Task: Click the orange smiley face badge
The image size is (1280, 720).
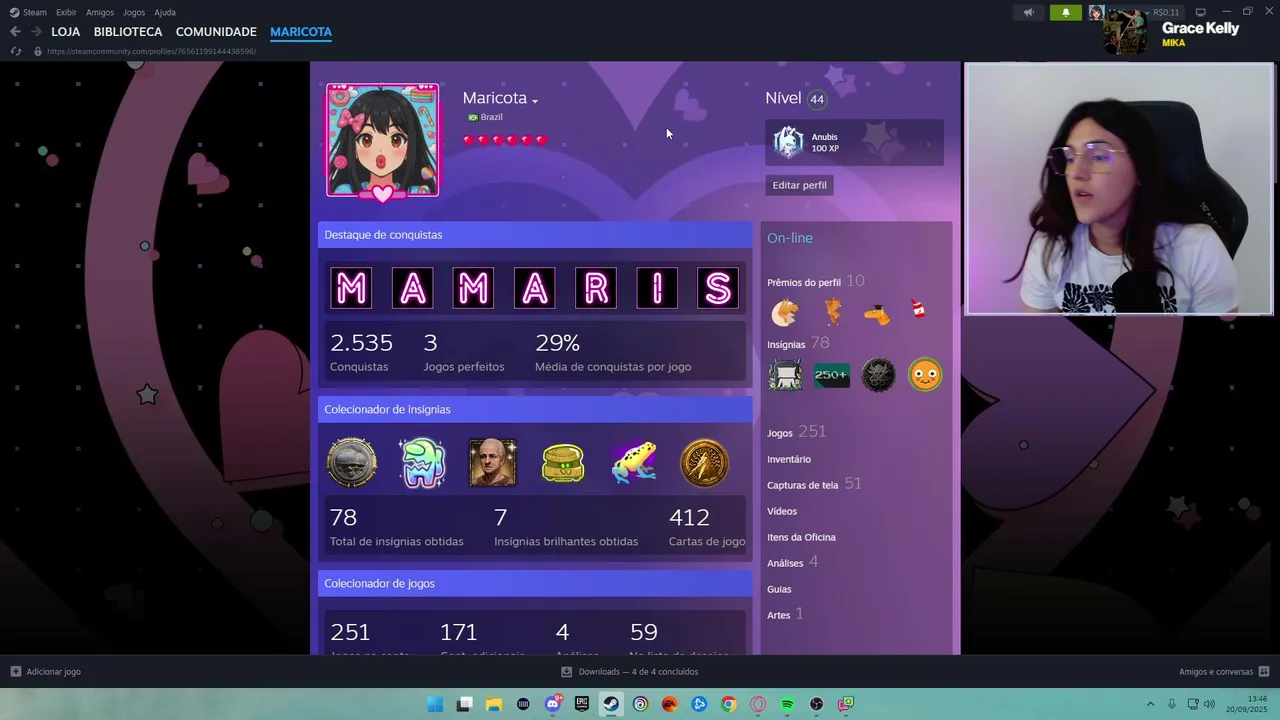Action: [925, 375]
